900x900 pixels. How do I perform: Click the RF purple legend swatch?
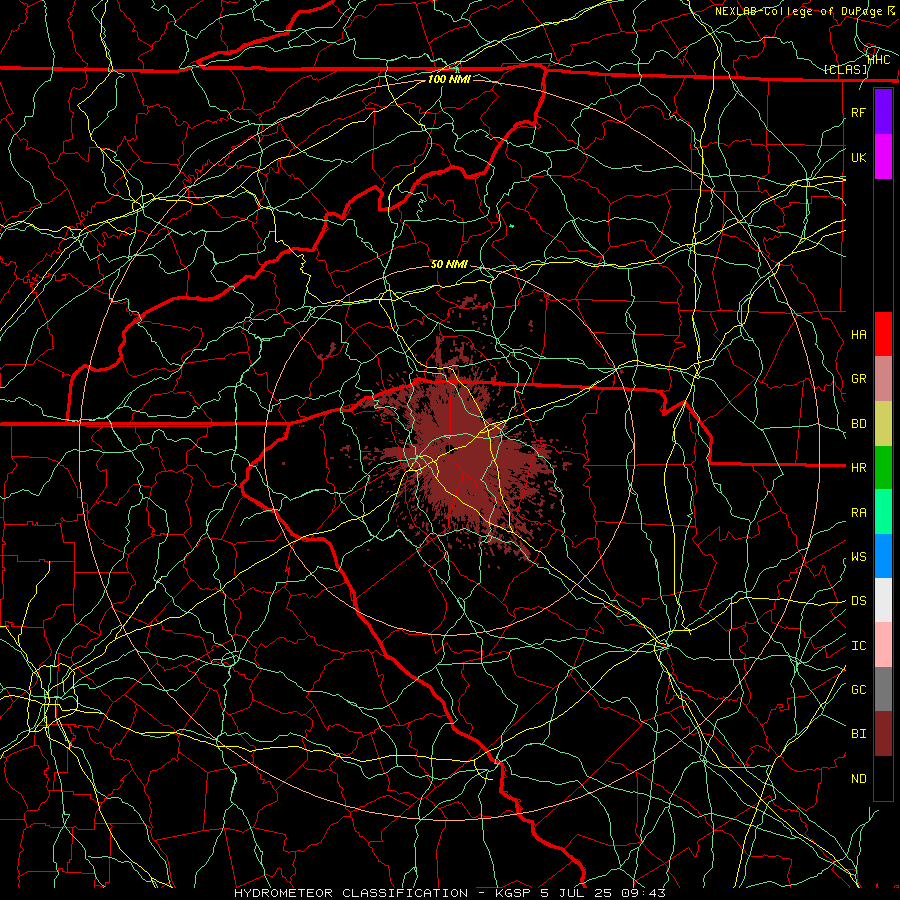(x=883, y=112)
